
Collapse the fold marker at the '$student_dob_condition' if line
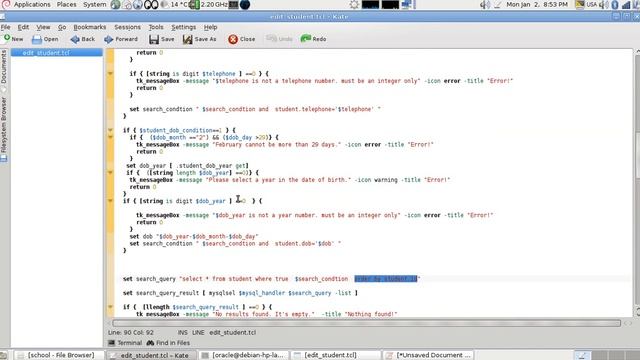[110, 130]
